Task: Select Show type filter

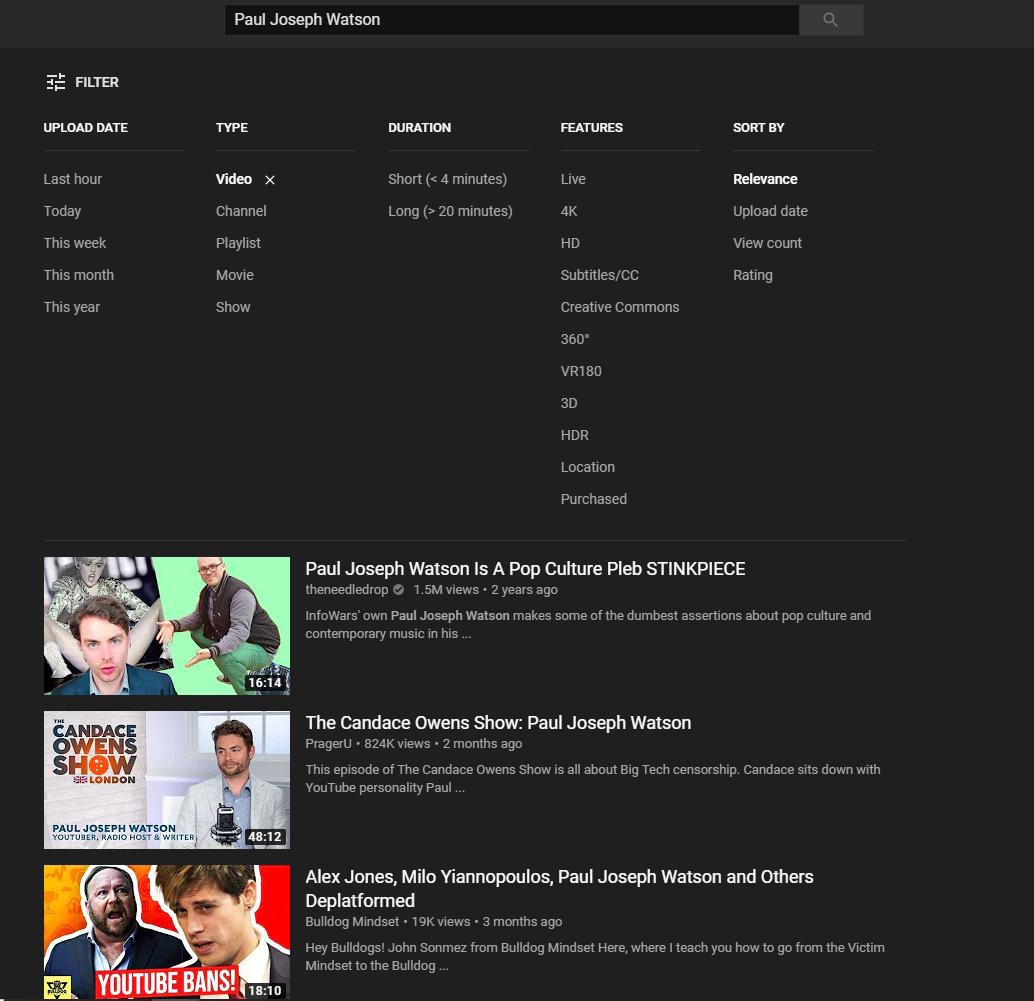Action: [233, 307]
